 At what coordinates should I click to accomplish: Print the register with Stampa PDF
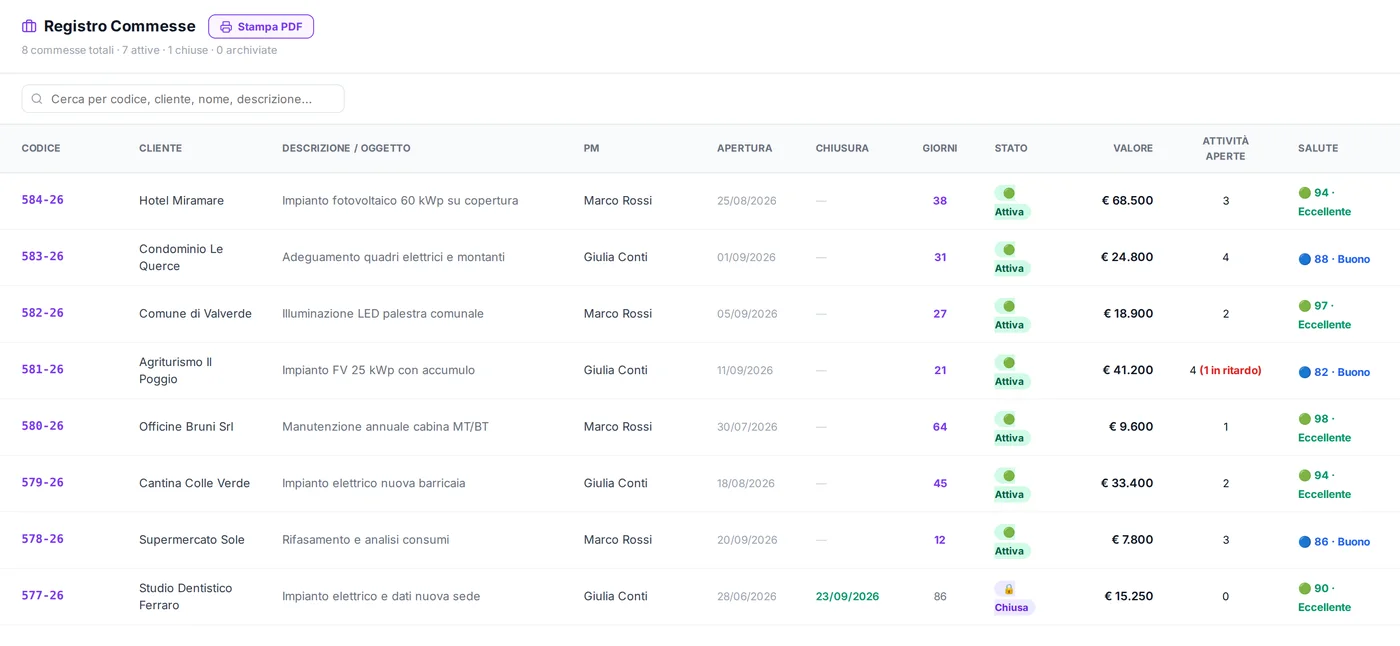[261, 27]
